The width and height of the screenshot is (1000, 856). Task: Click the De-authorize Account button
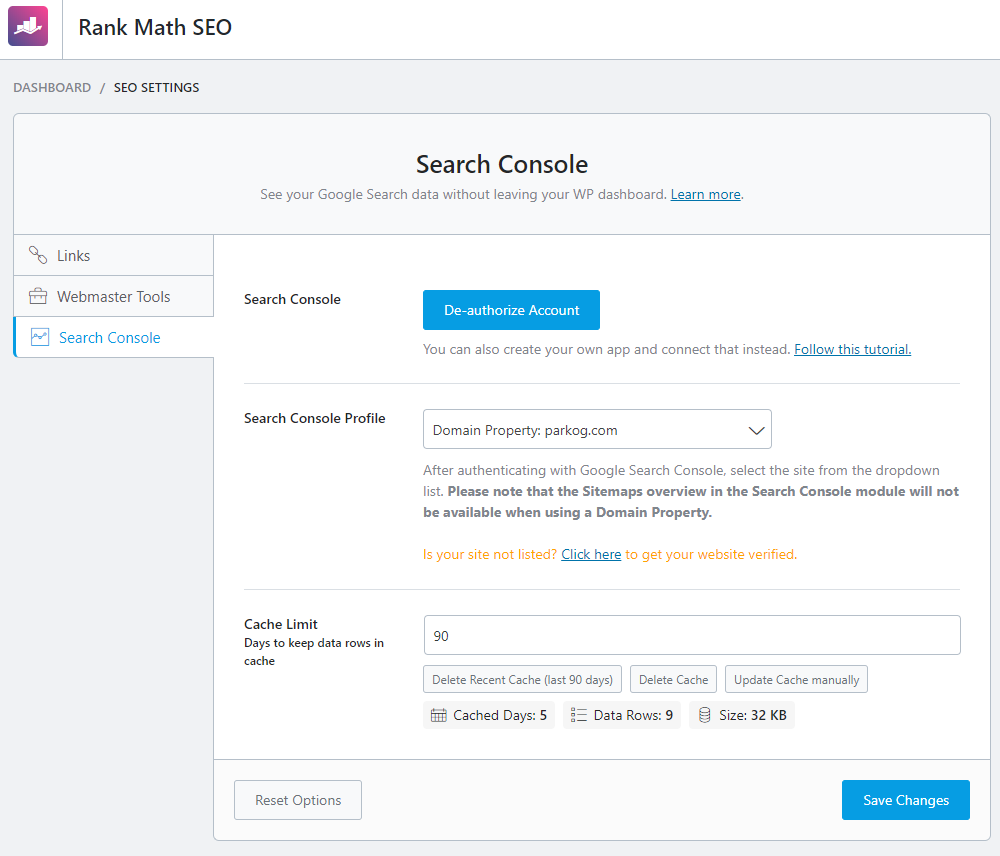pos(511,310)
